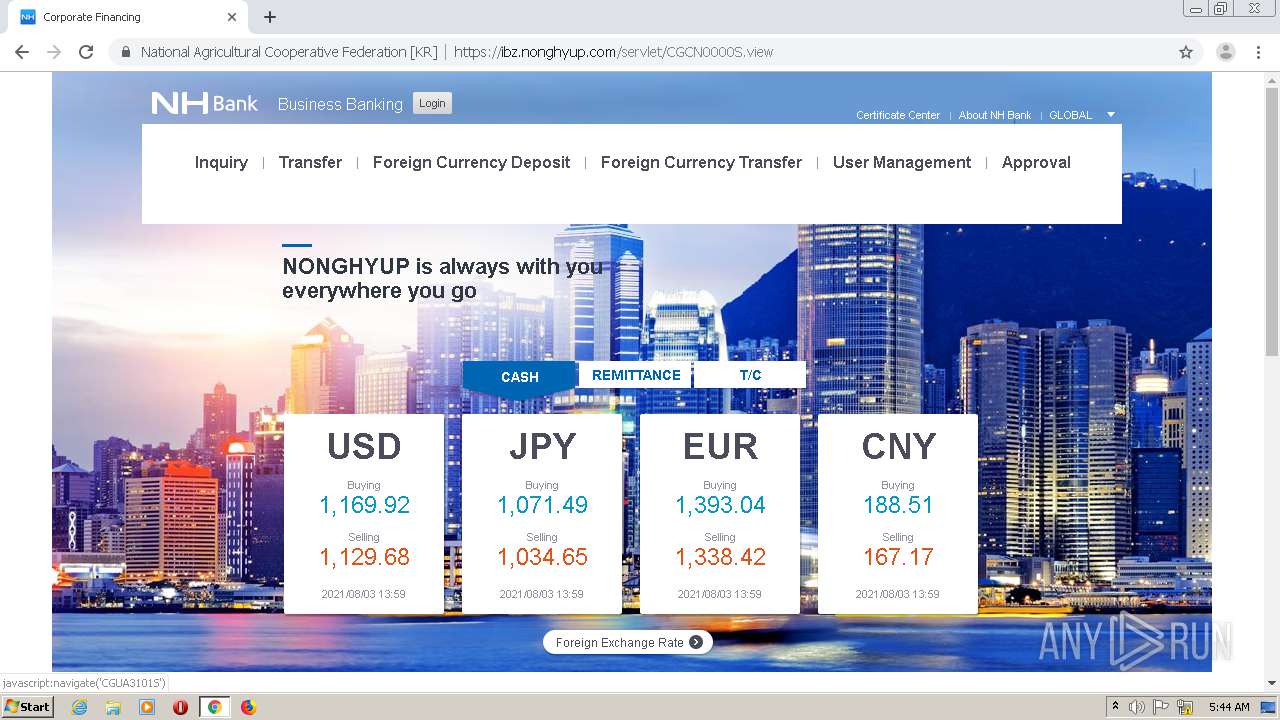
Task: Click the page vertical scrollbar
Action: 1272,221
